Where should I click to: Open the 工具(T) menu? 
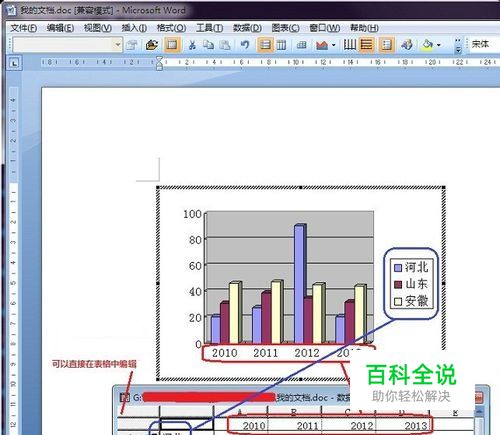(209, 28)
